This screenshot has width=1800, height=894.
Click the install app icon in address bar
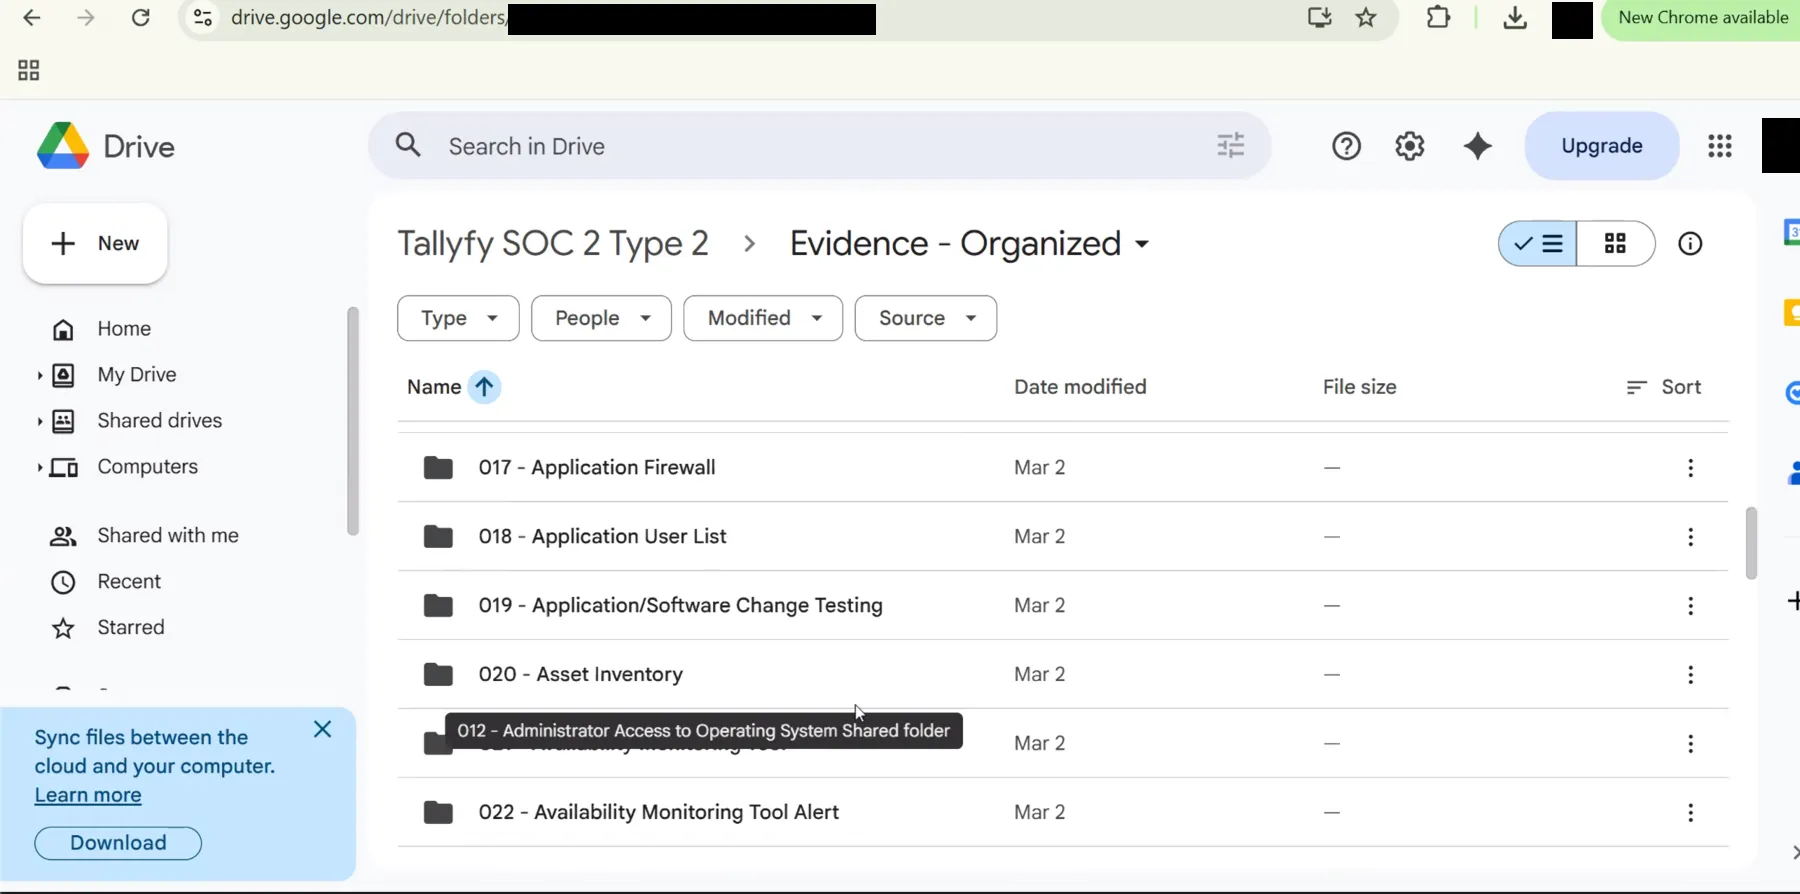click(x=1319, y=17)
